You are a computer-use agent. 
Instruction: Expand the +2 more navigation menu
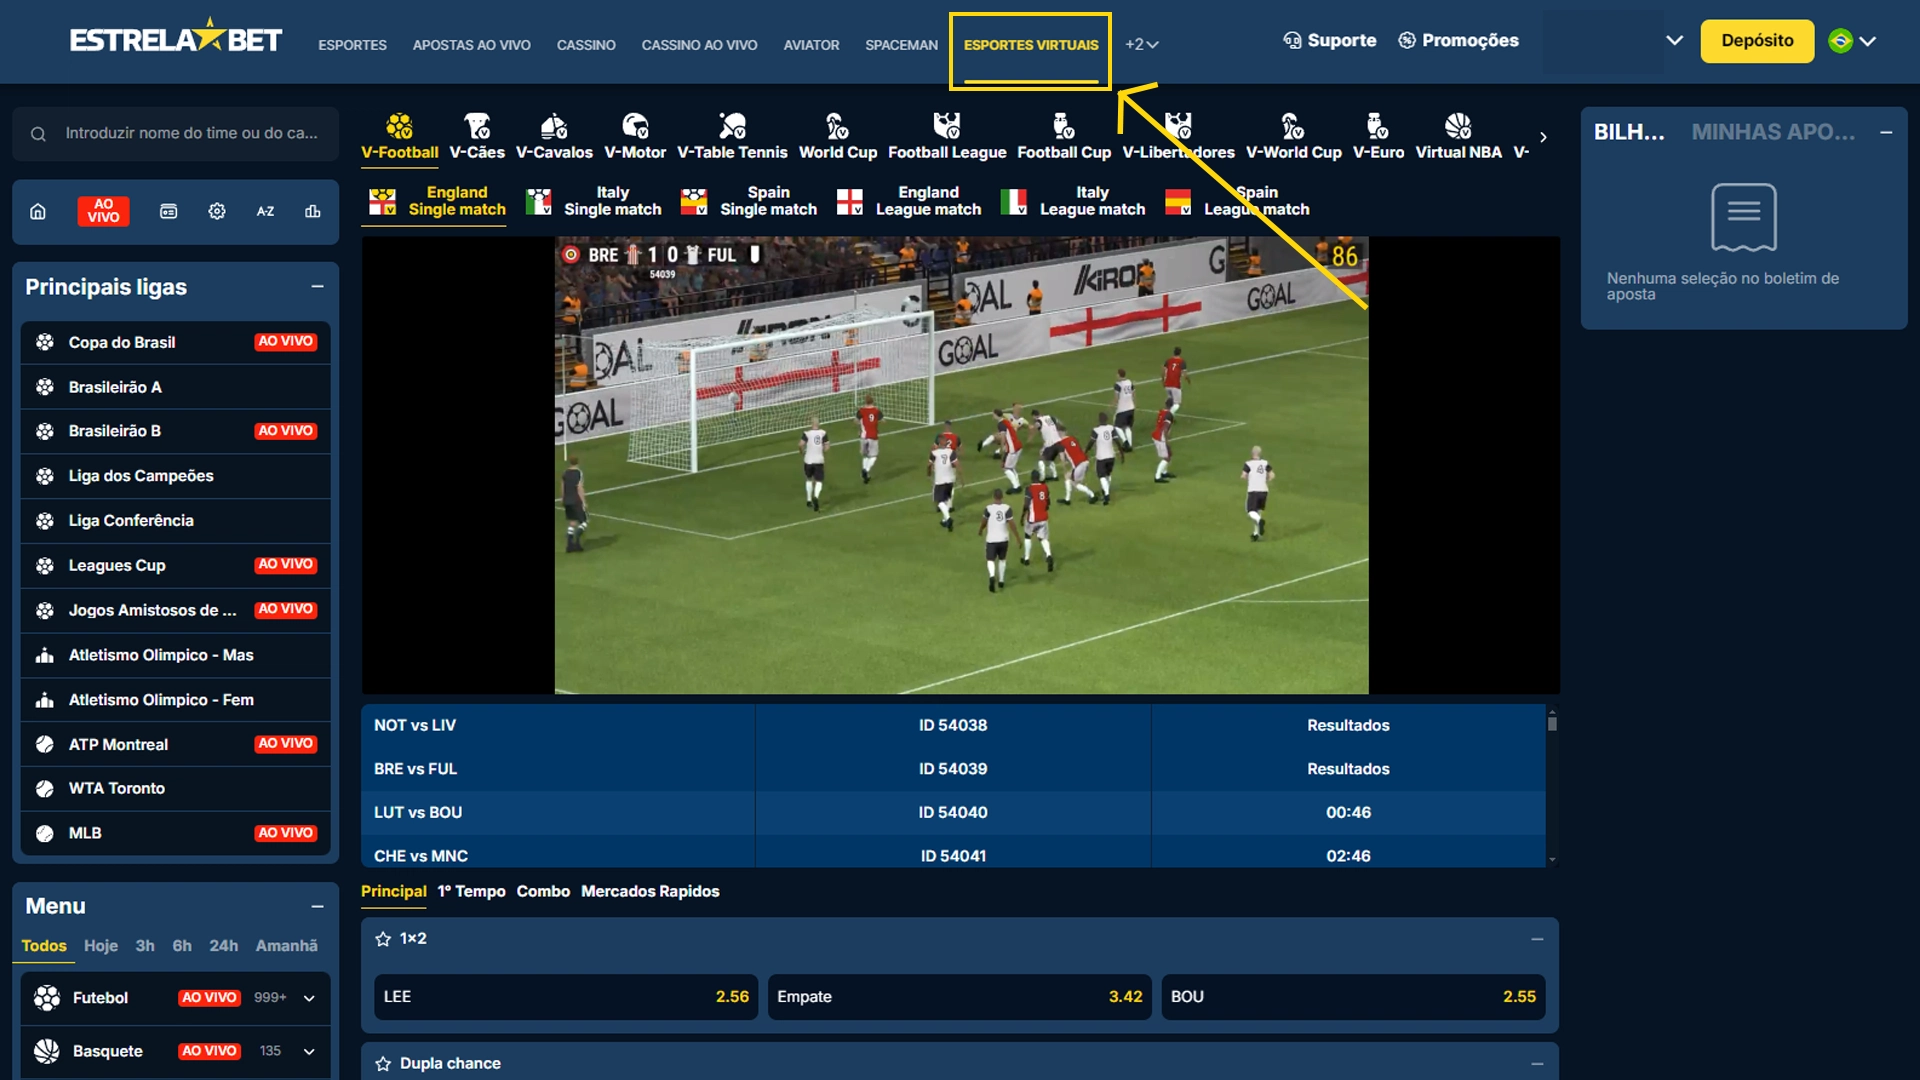coord(1141,45)
